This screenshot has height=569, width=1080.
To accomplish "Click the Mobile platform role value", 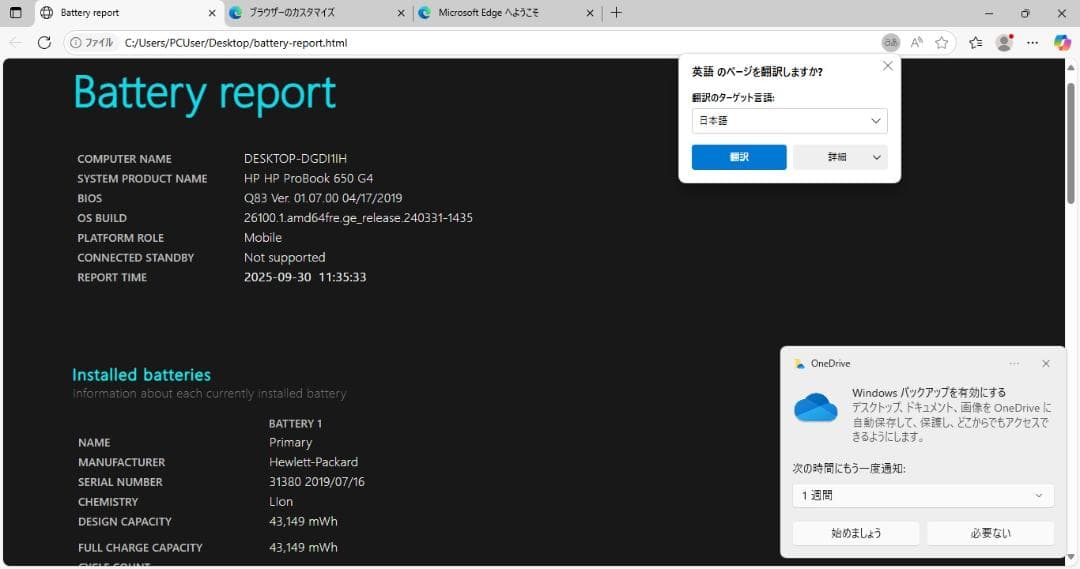I will pos(263,238).
